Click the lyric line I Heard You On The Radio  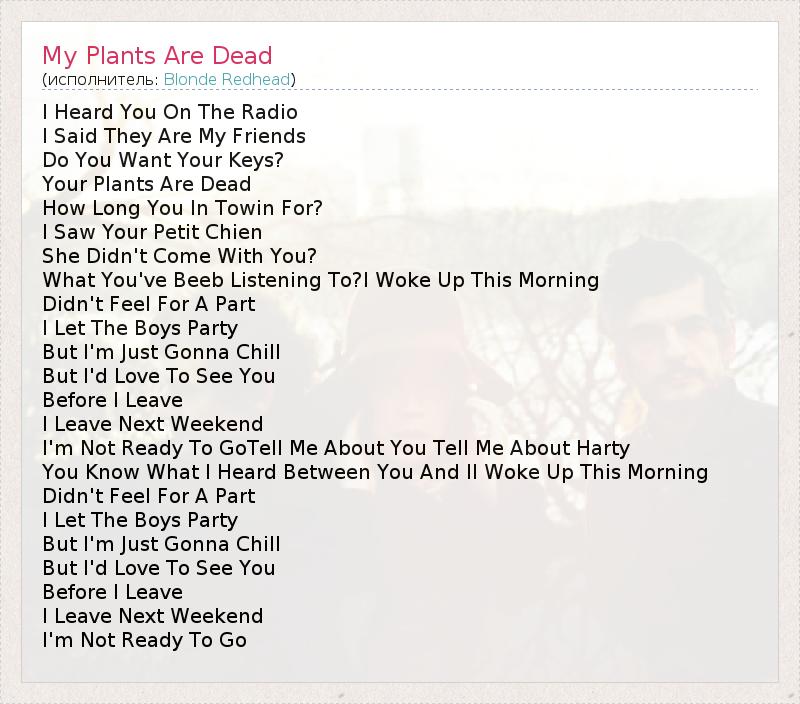tap(170, 112)
